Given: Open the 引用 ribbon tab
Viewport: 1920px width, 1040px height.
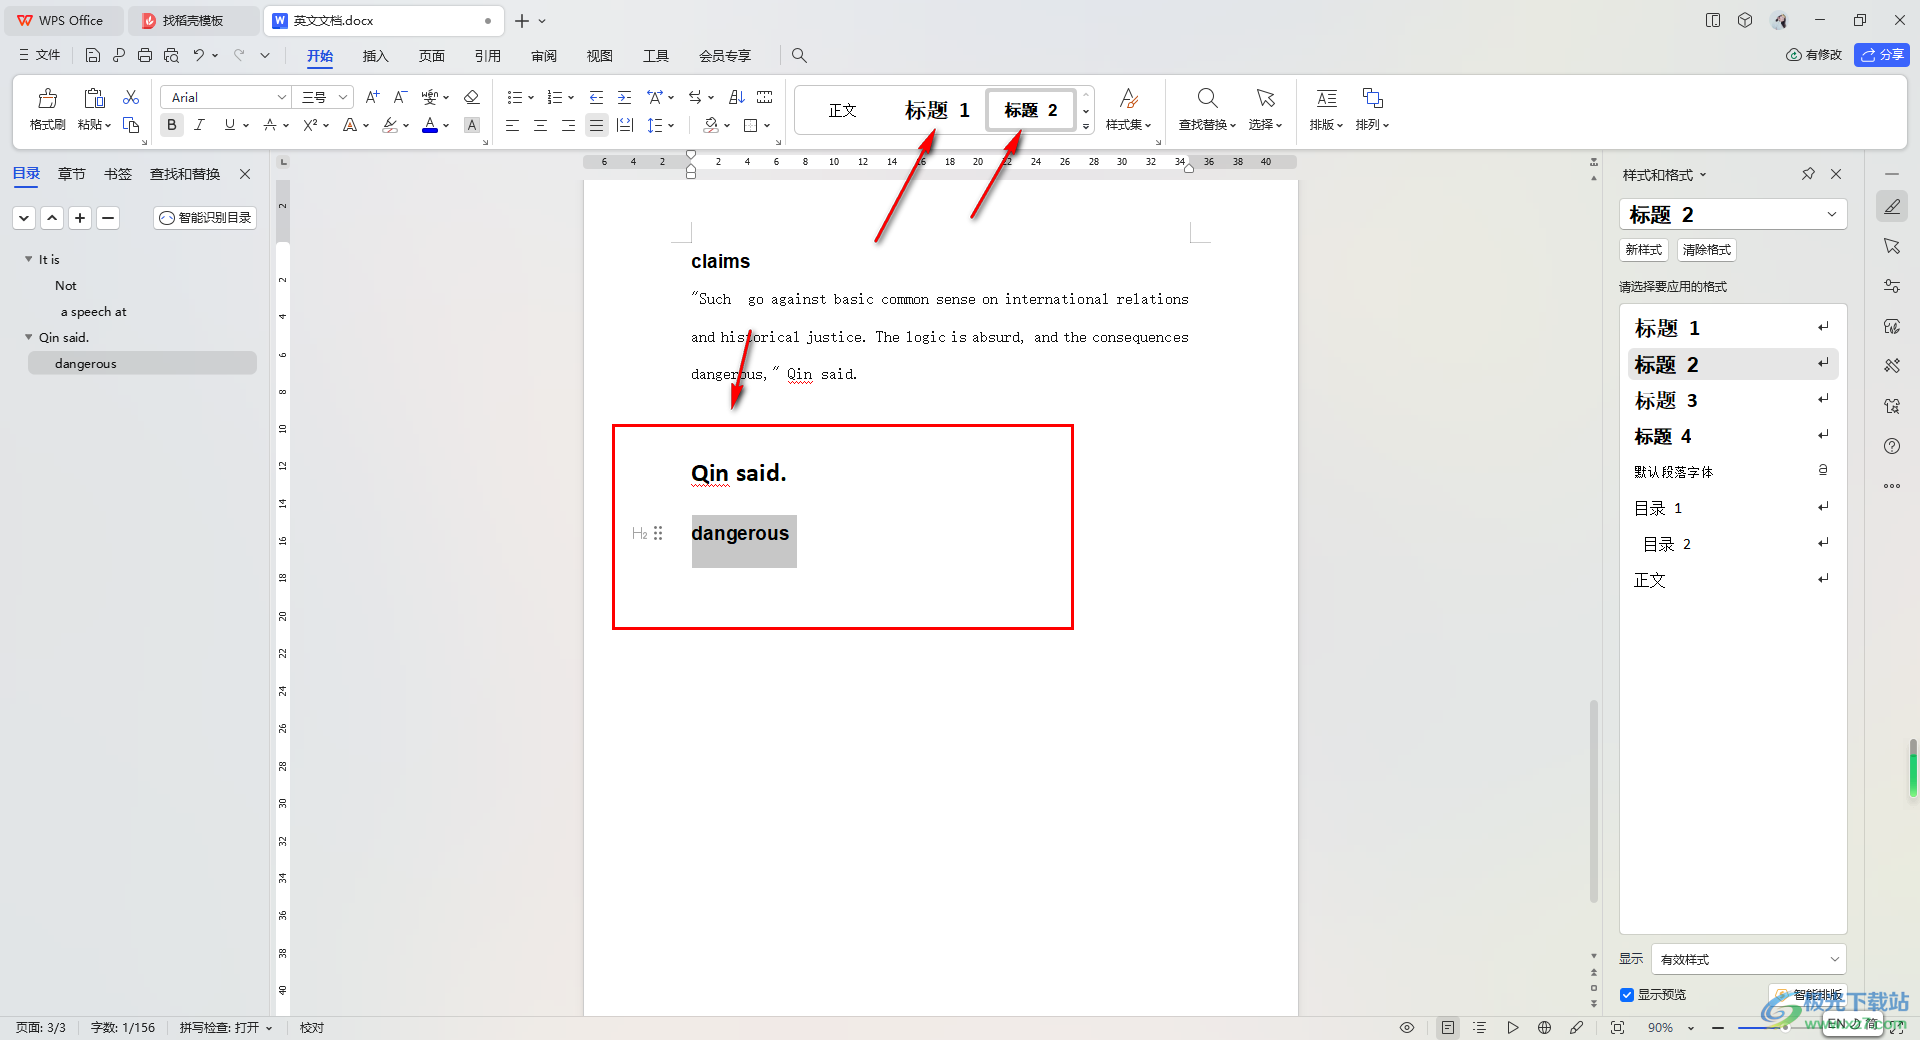Looking at the screenshot, I should pyautogui.click(x=487, y=55).
